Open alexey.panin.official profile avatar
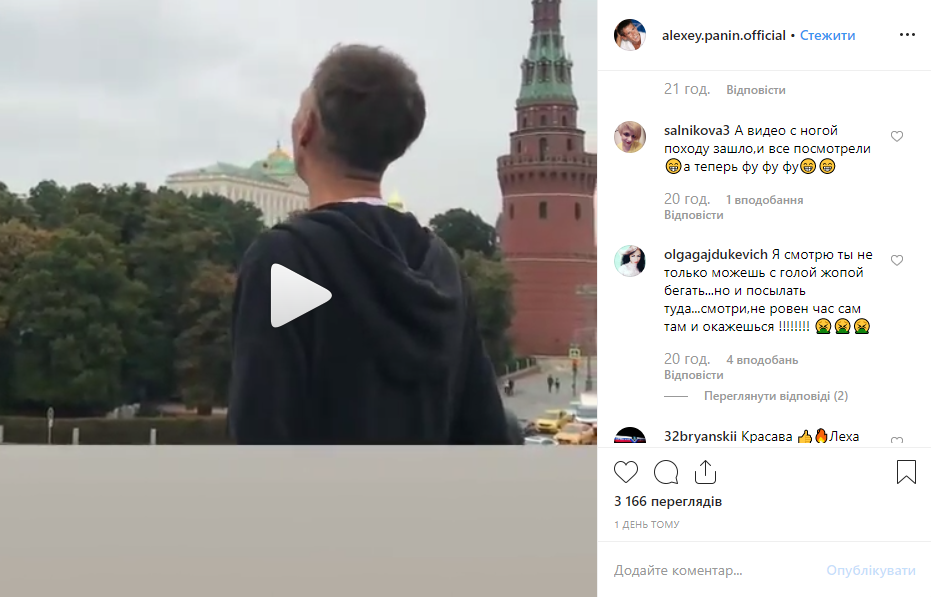Image resolution: width=931 pixels, height=597 pixels. tap(629, 35)
